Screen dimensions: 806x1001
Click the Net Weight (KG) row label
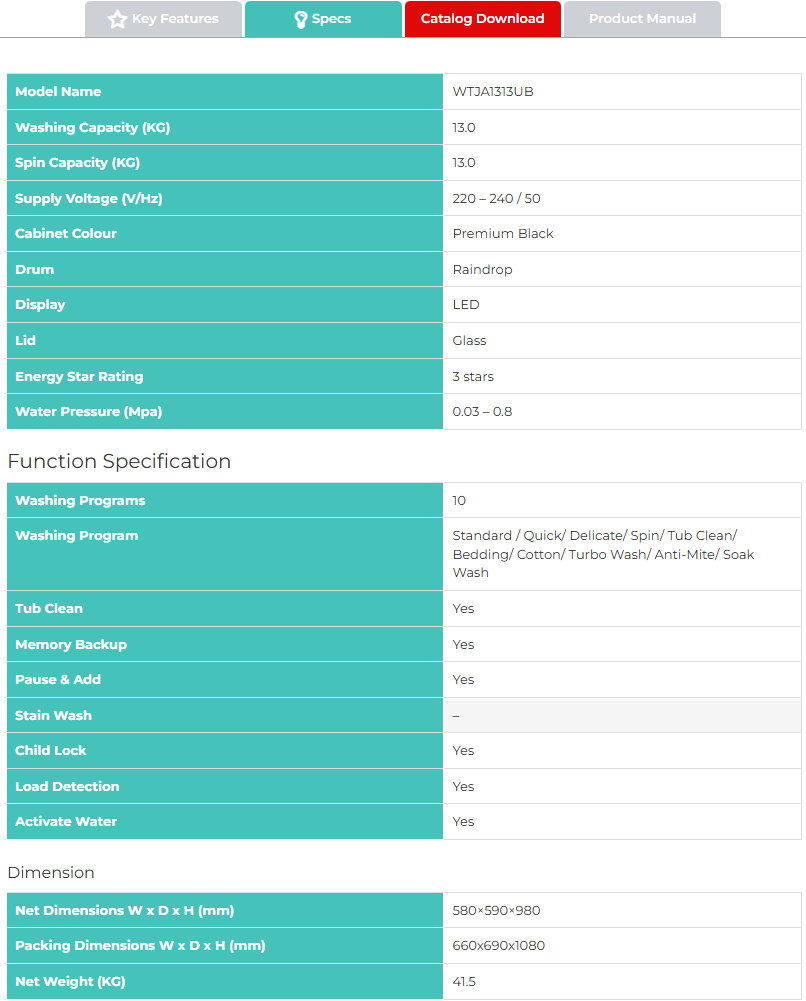70,982
